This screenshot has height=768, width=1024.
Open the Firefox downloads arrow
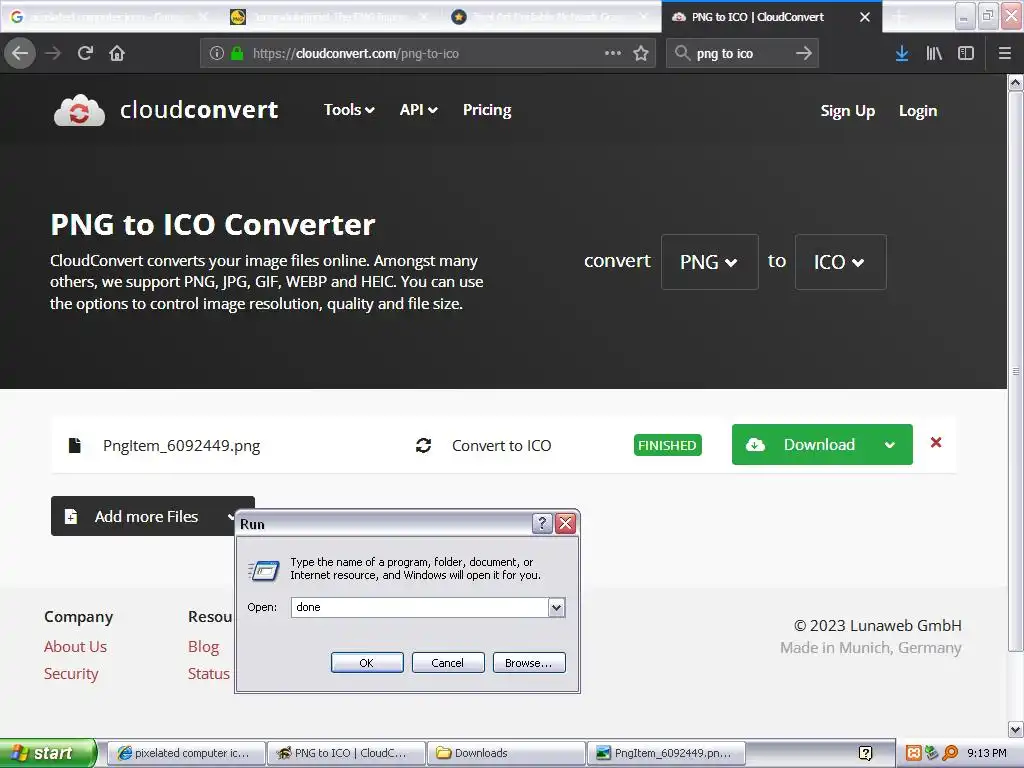pyautogui.click(x=902, y=53)
